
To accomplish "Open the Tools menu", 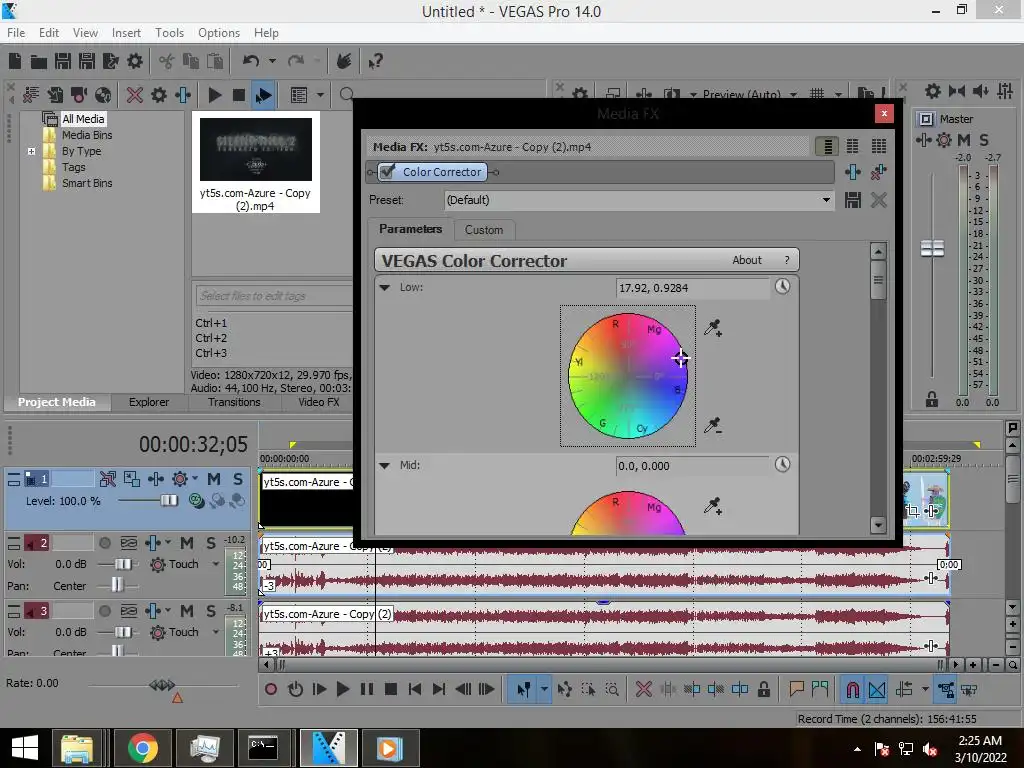I will tap(169, 33).
